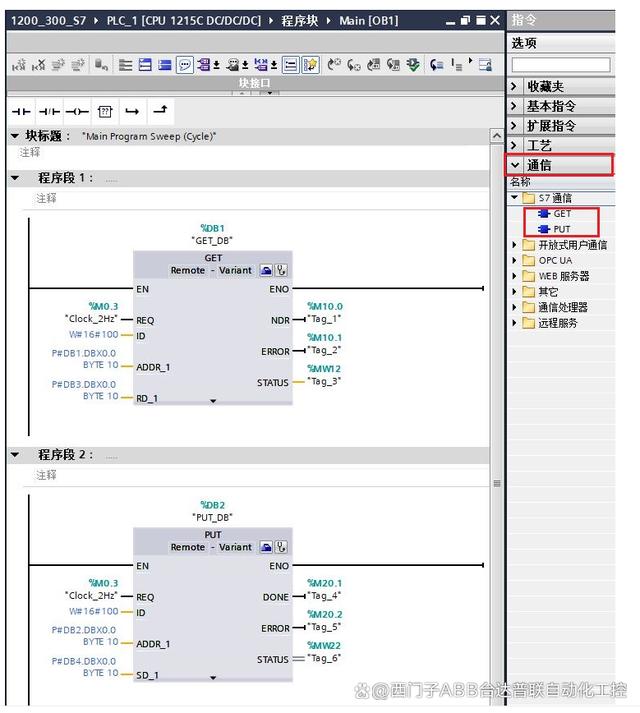
Task: Open configuration icon on GET block
Action: click(x=266, y=271)
